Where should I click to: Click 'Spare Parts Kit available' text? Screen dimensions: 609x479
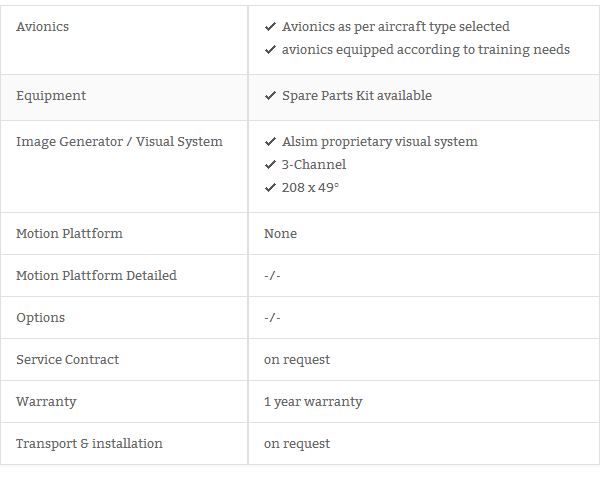point(357,96)
